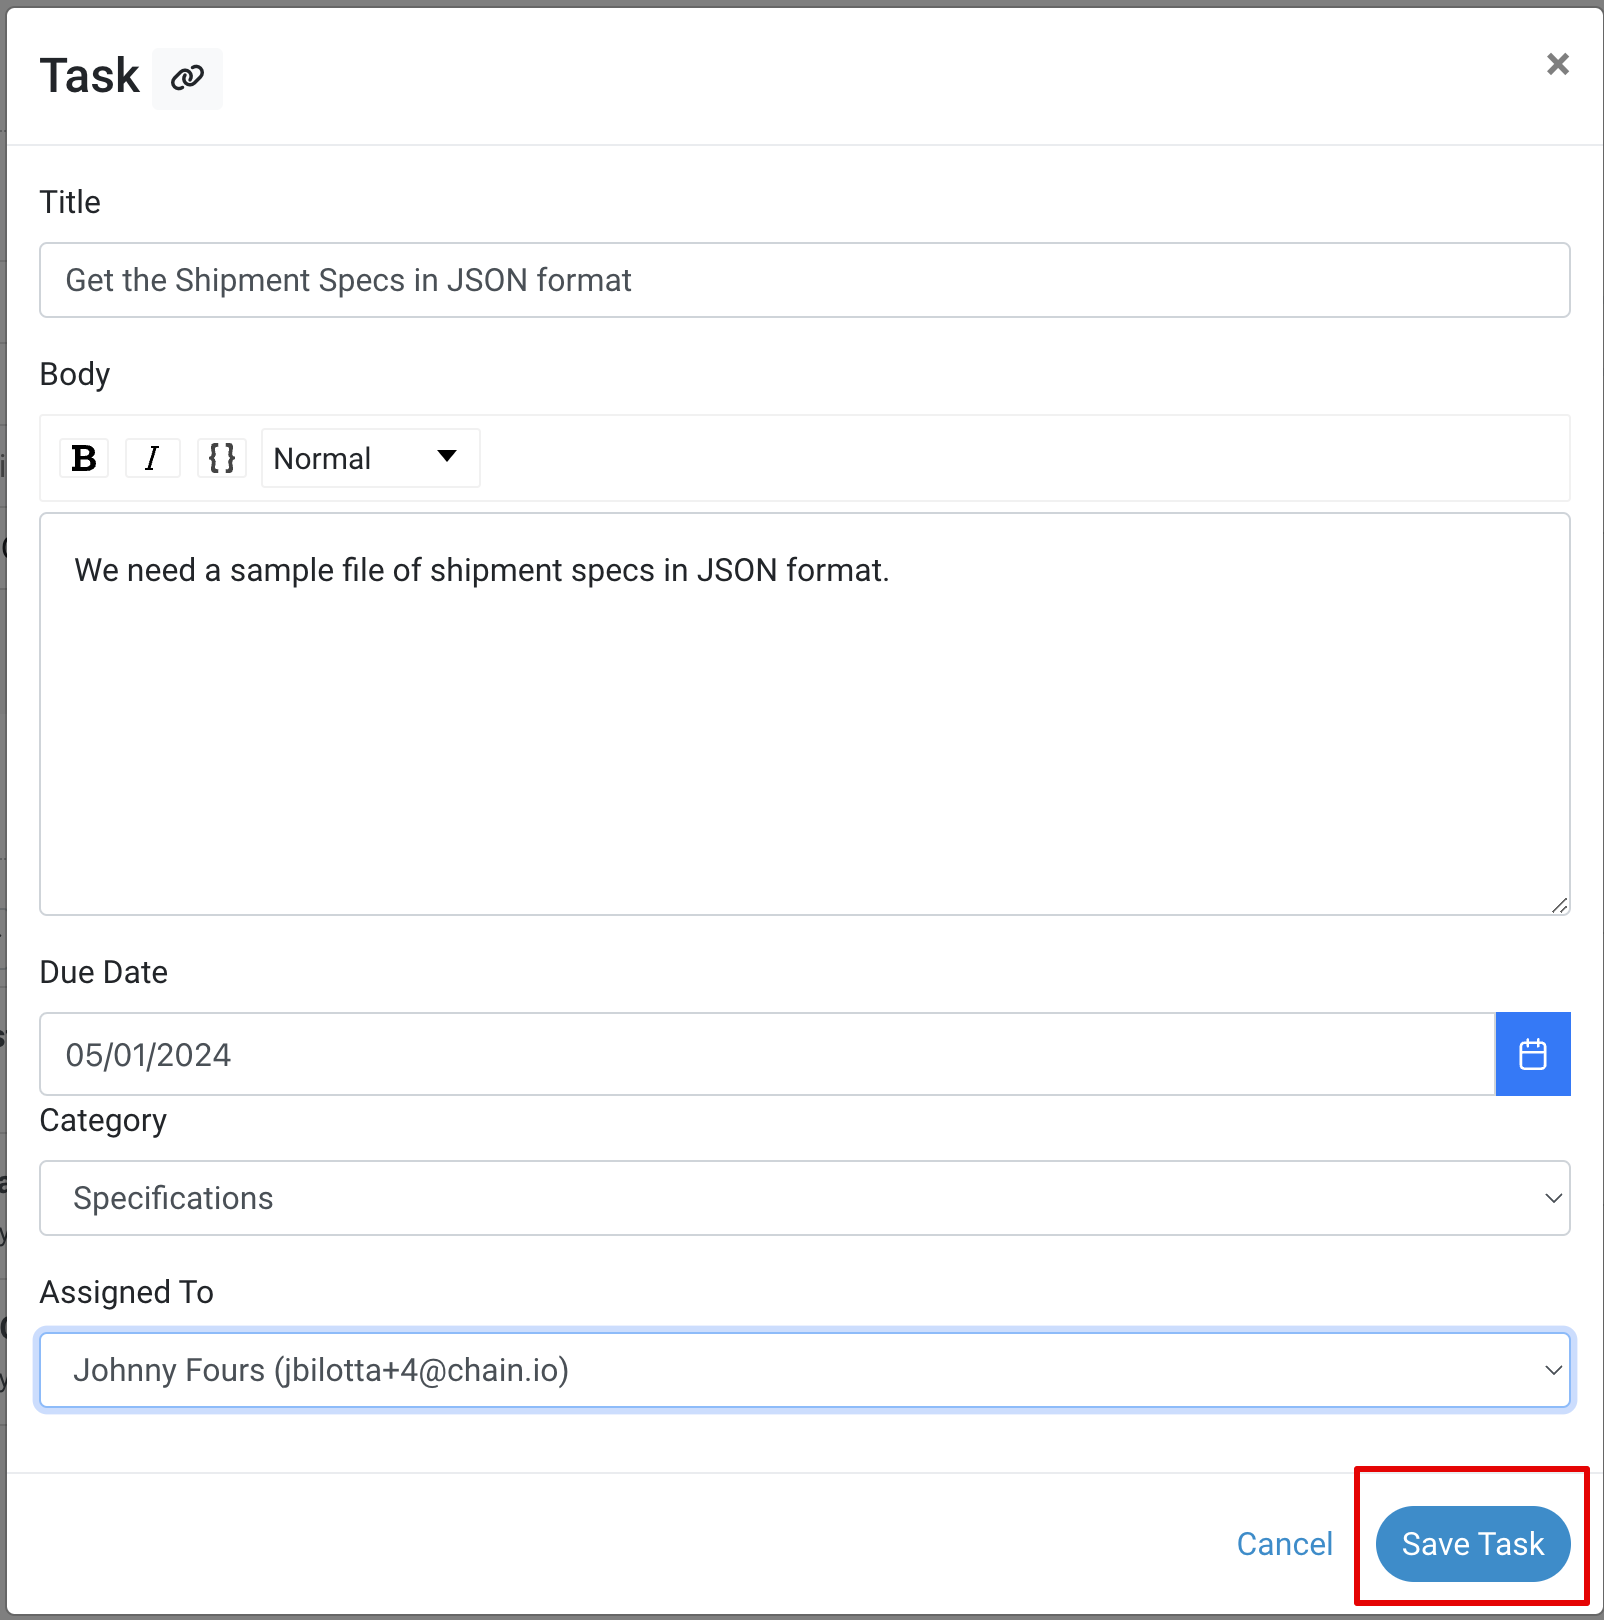Open the calendar date picker
This screenshot has height=1620, width=1604.
[x=1533, y=1054]
